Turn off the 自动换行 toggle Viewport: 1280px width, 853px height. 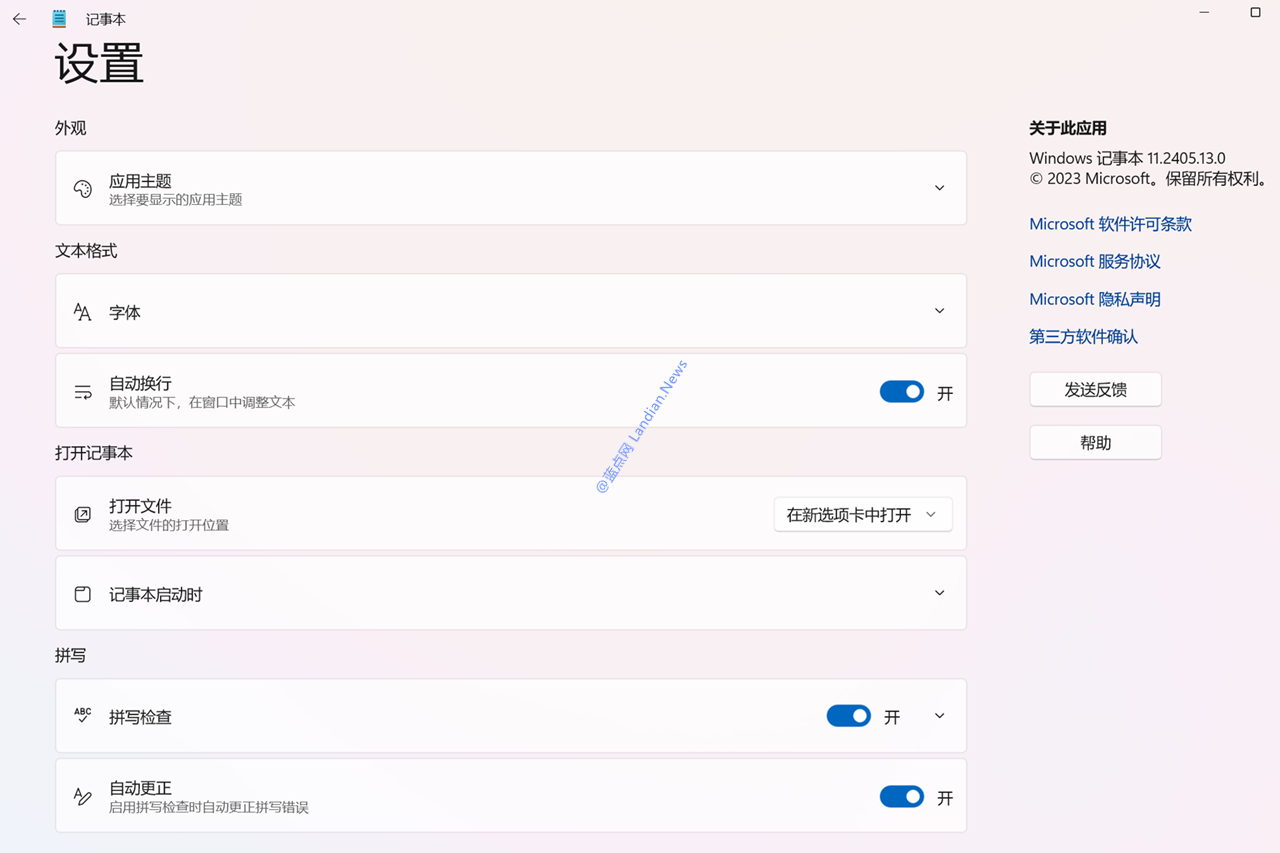click(902, 392)
